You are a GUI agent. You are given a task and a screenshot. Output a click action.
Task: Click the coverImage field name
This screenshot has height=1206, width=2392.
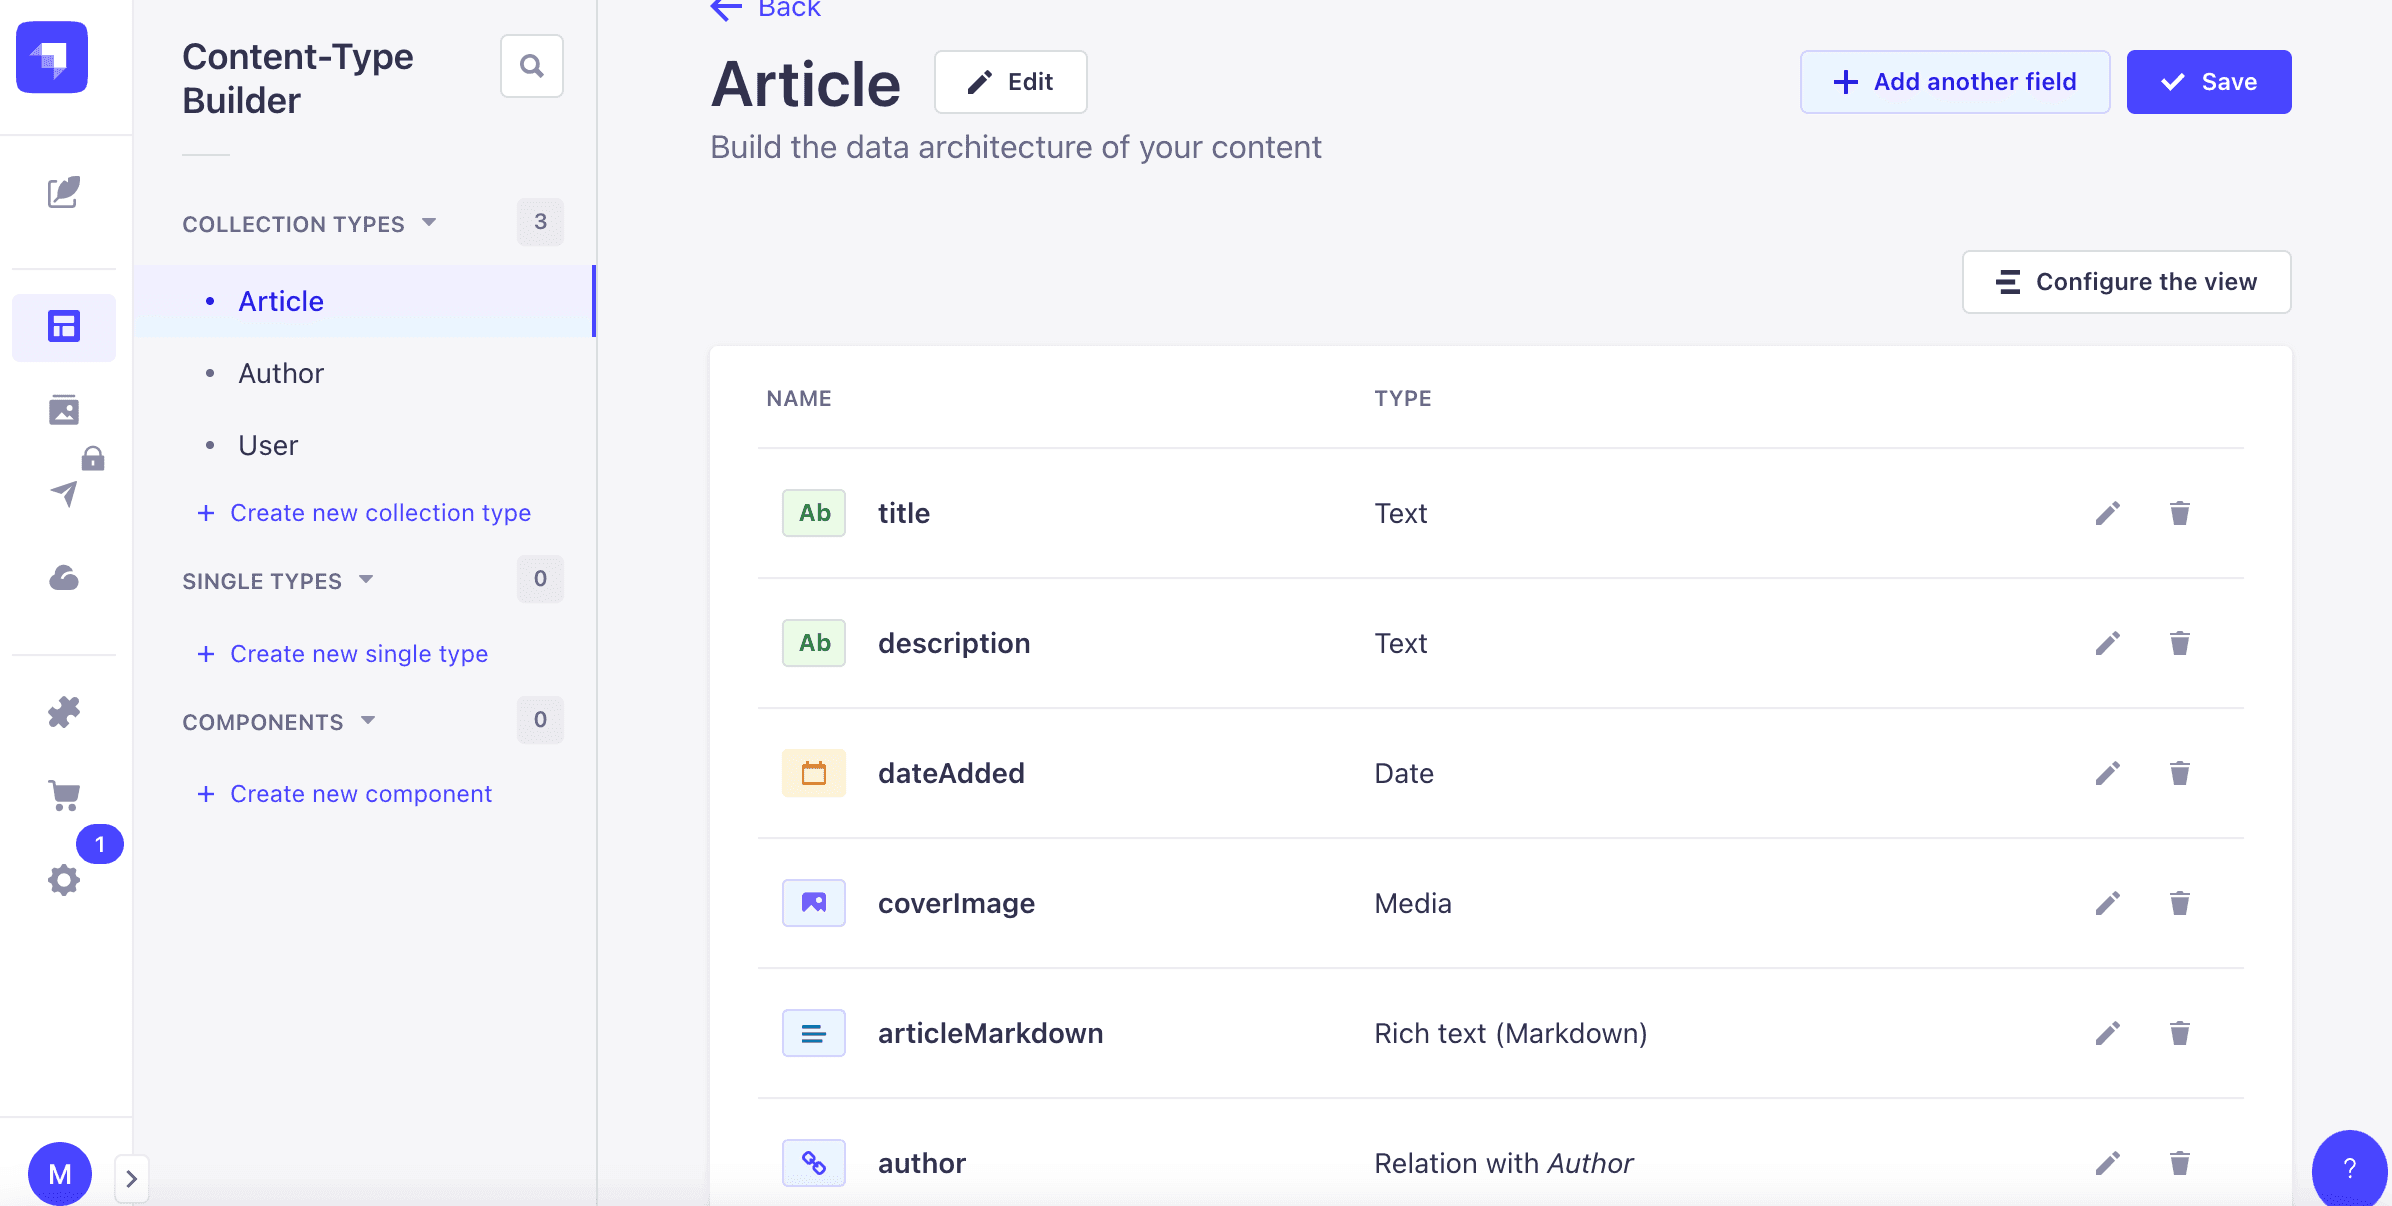click(956, 903)
